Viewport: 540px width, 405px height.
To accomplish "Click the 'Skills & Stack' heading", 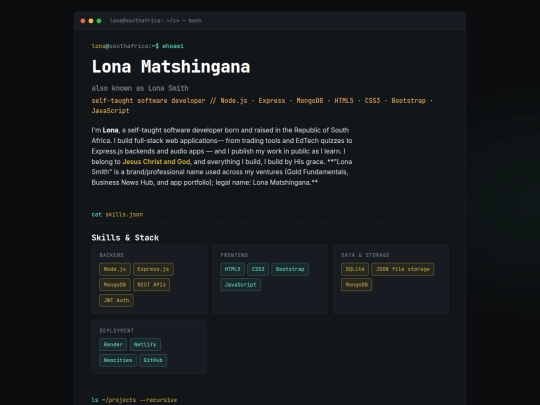I will (x=125, y=238).
